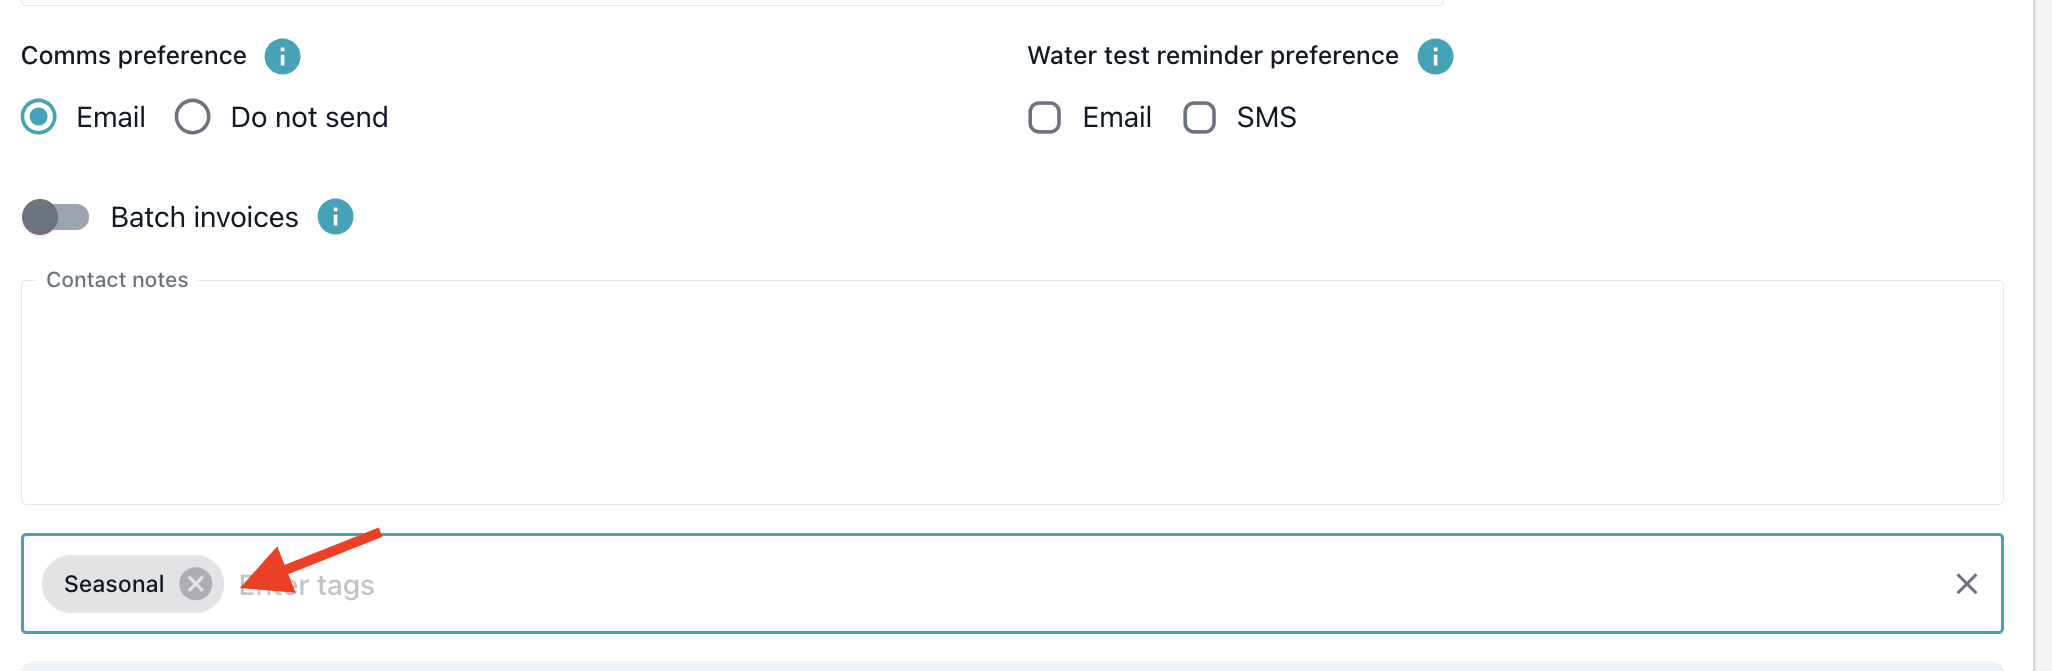Viewport: 2052px width, 671px height.
Task: Click the Do not send label text
Action: (x=309, y=118)
